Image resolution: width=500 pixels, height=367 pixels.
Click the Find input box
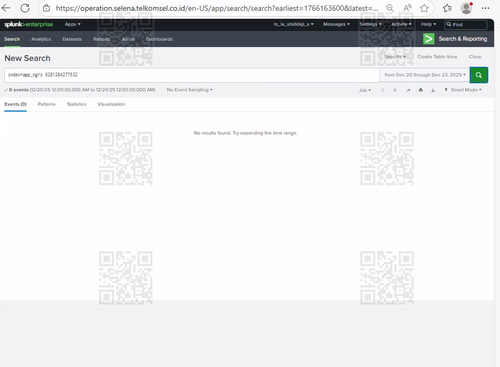pyautogui.click(x=466, y=24)
